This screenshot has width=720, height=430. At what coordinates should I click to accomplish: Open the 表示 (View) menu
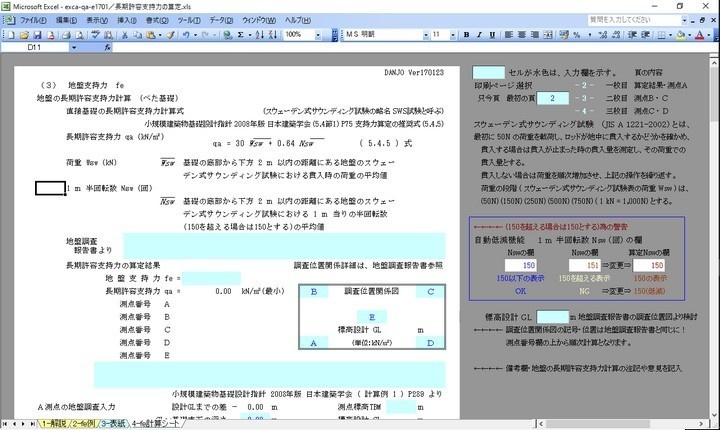97,20
